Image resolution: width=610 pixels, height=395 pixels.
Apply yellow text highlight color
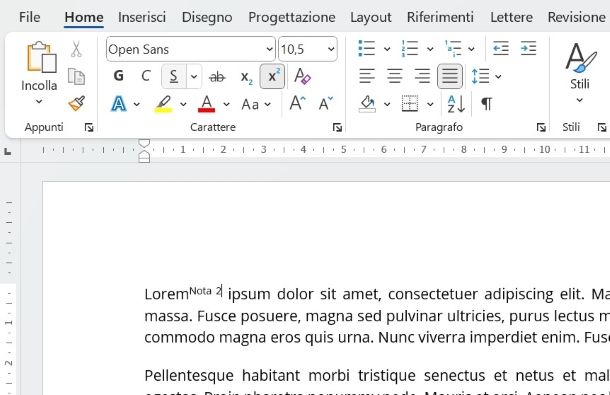pos(163,104)
